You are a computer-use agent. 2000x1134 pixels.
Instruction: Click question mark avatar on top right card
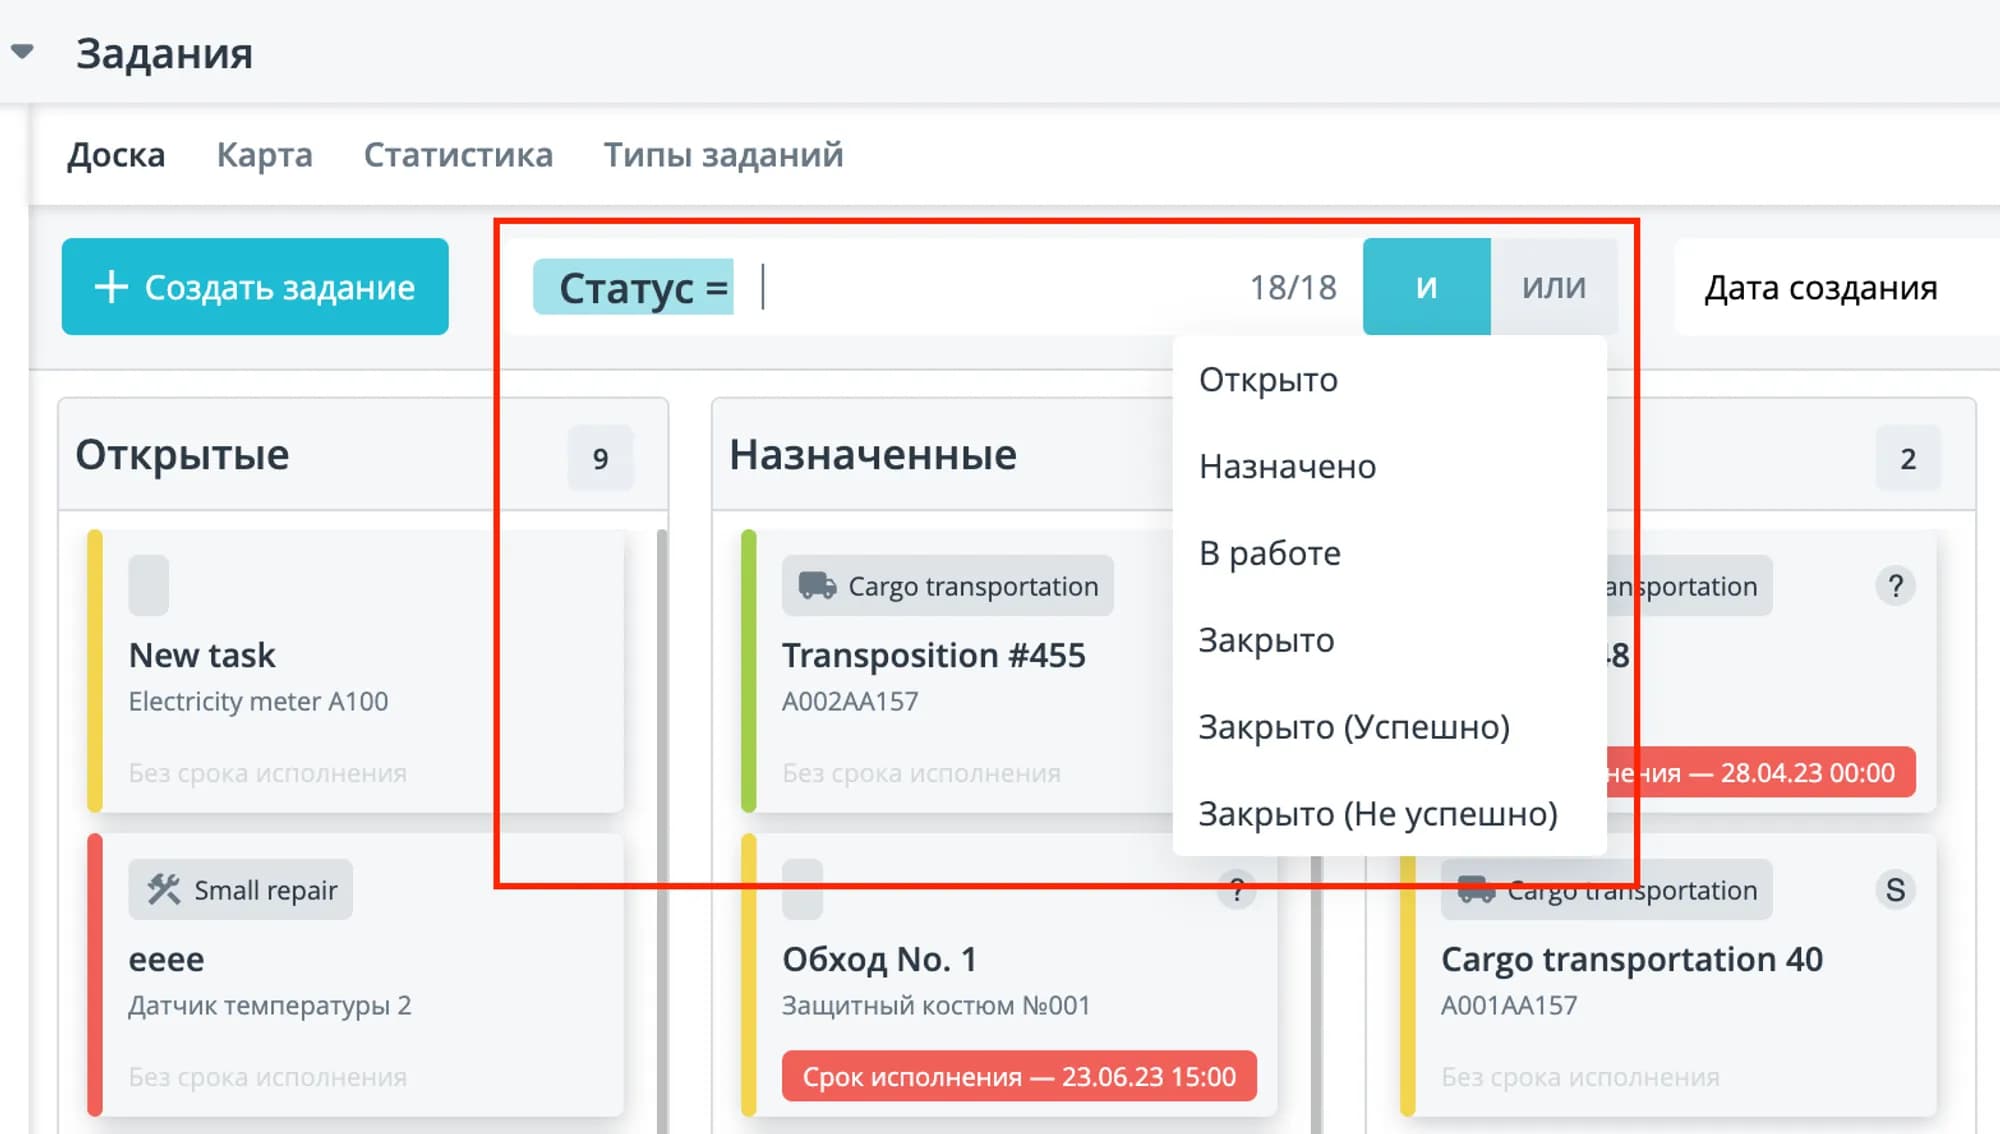coord(1895,586)
